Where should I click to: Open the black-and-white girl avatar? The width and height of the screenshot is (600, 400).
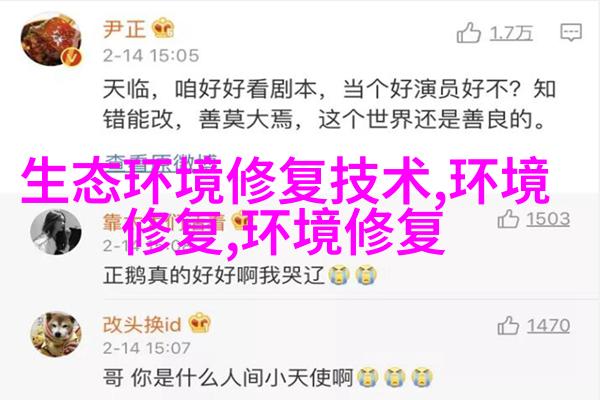pyautogui.click(x=56, y=232)
